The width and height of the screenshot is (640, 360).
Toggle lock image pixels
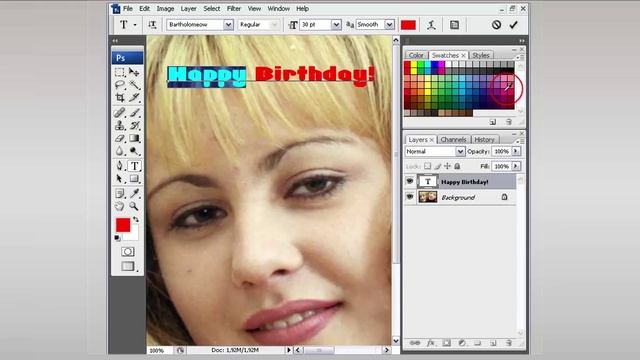pyautogui.click(x=438, y=166)
